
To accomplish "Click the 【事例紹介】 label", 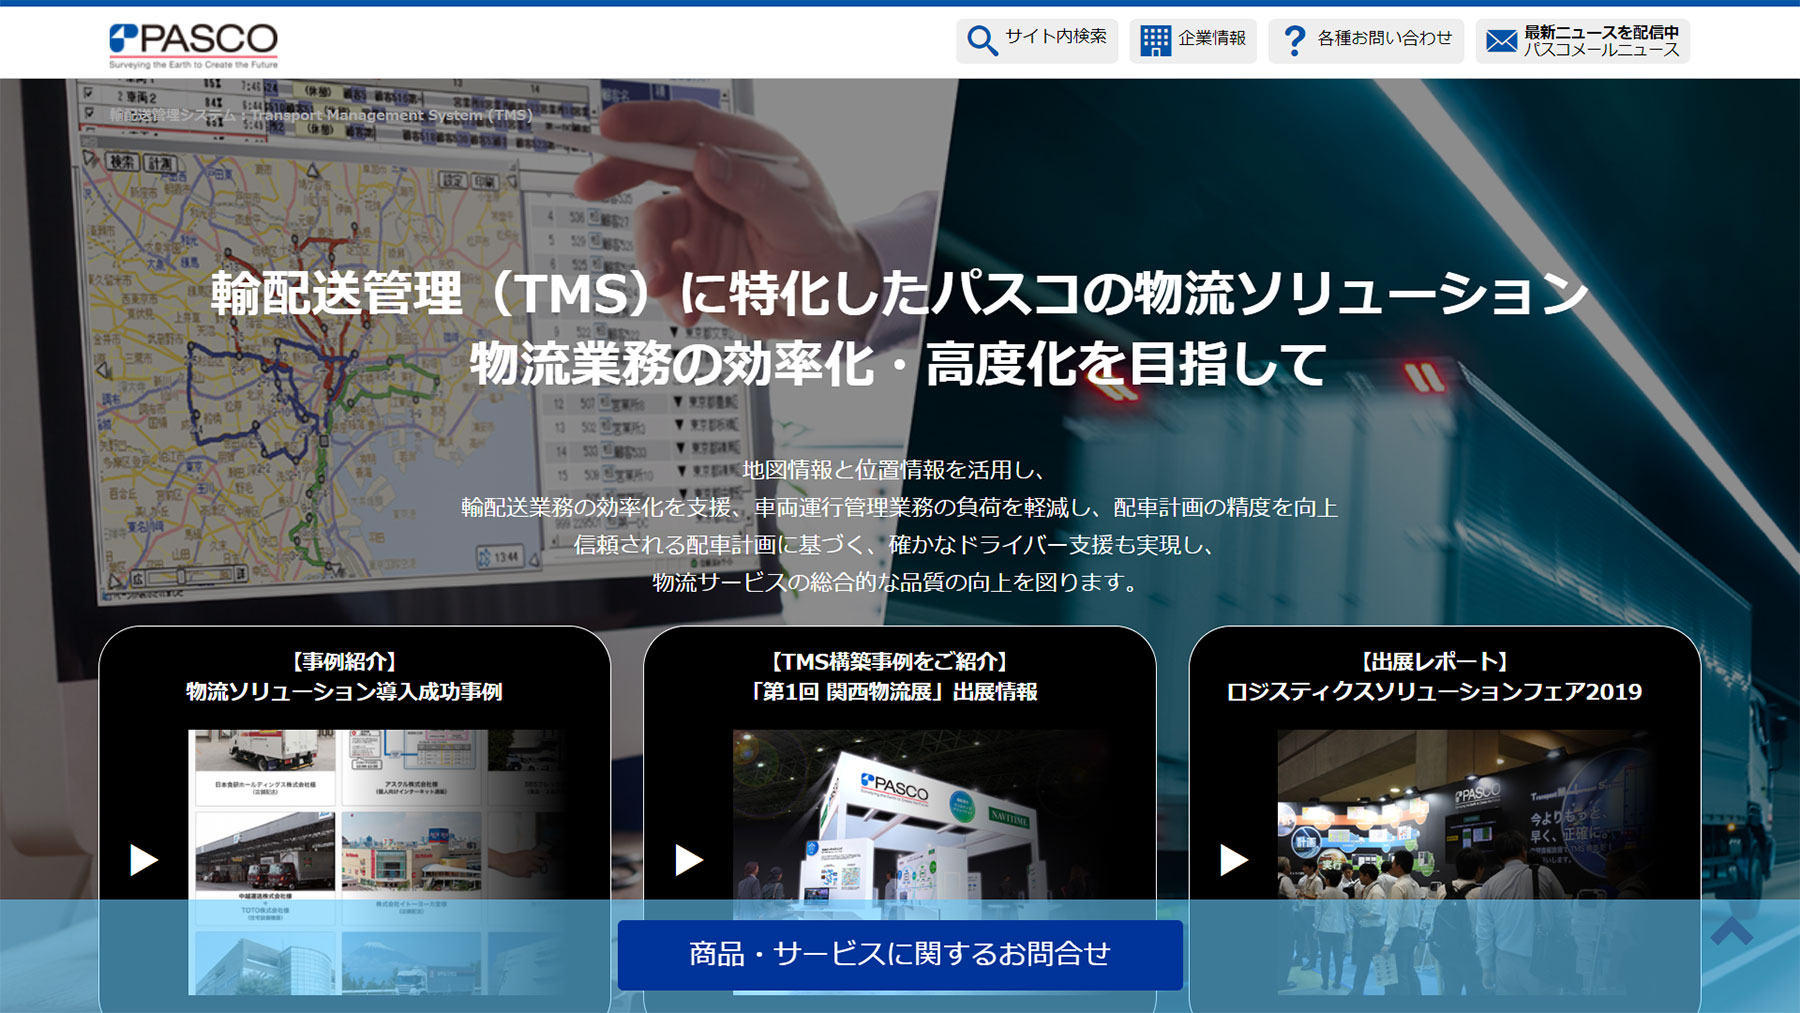I will [x=344, y=662].
